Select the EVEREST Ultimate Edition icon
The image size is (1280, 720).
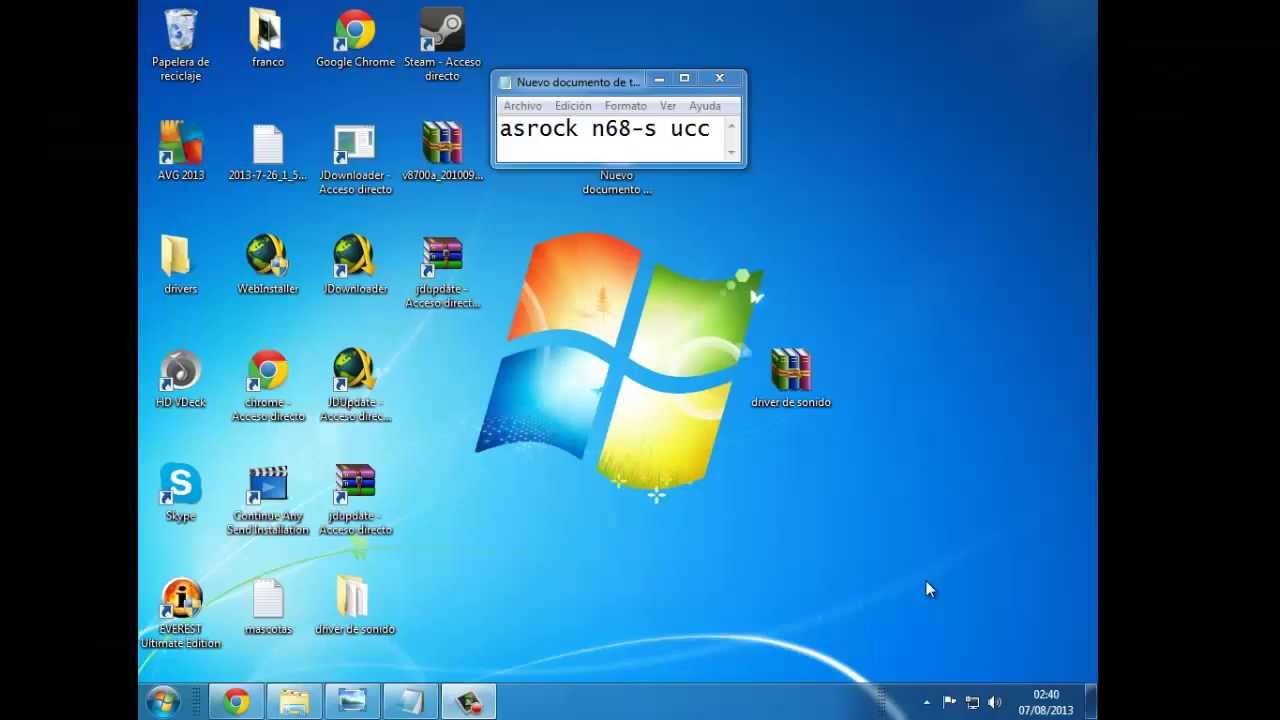coord(181,614)
